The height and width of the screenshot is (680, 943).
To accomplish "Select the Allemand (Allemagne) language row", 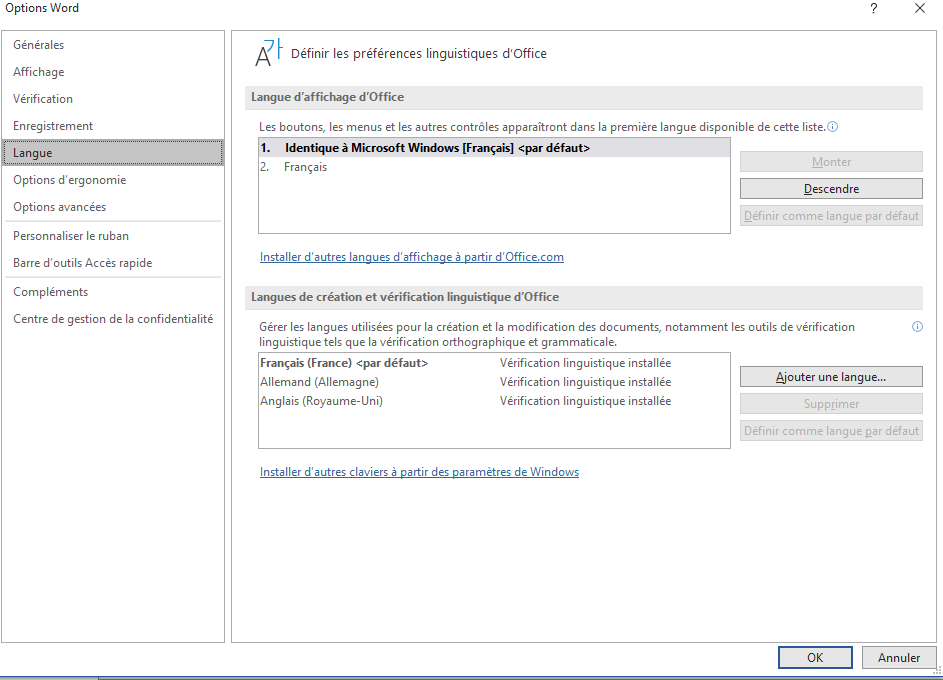I will coord(494,382).
